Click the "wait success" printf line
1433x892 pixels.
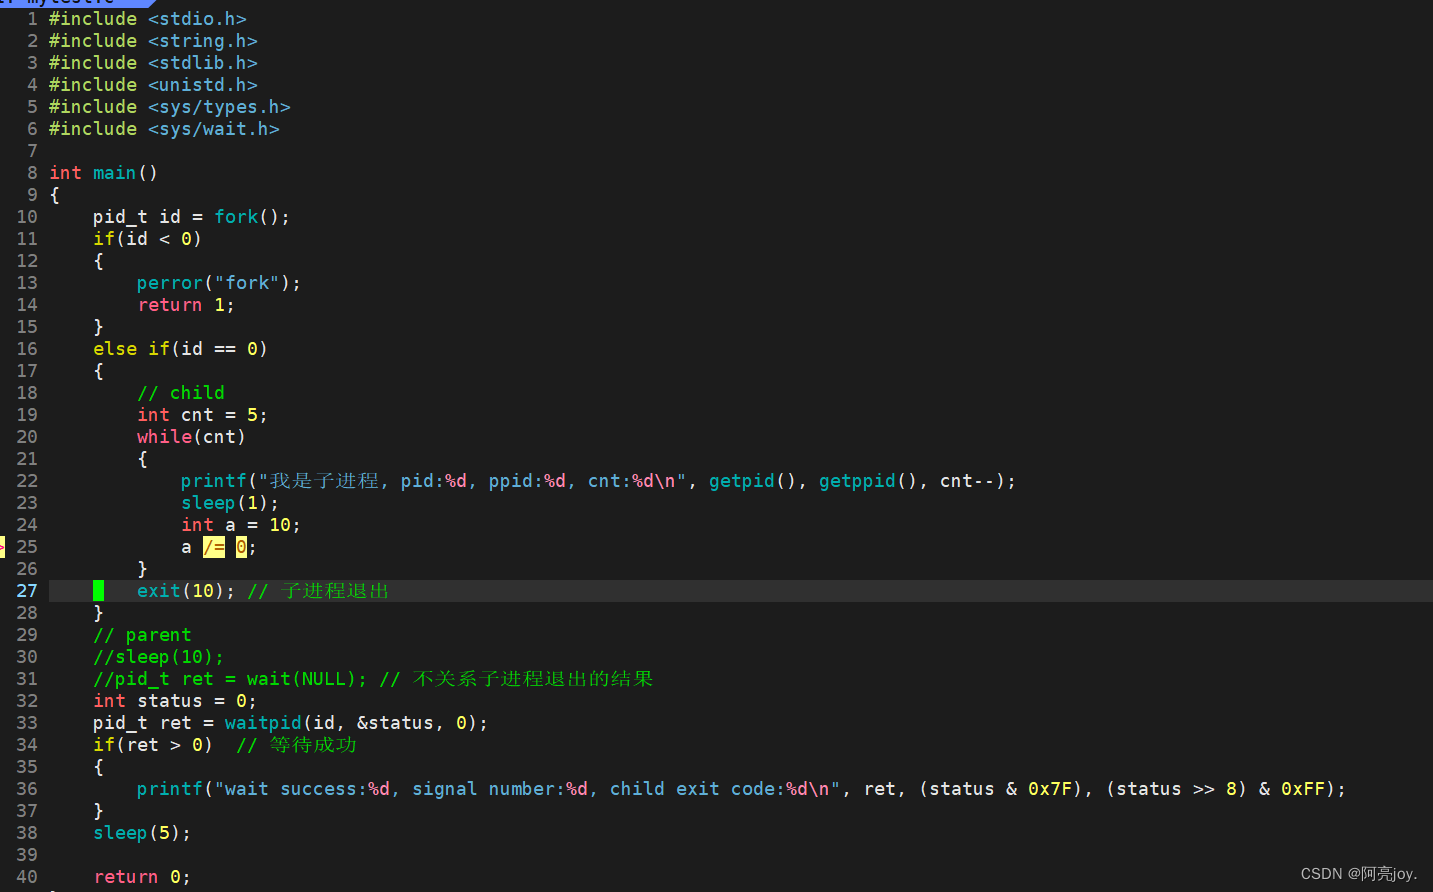[742, 789]
